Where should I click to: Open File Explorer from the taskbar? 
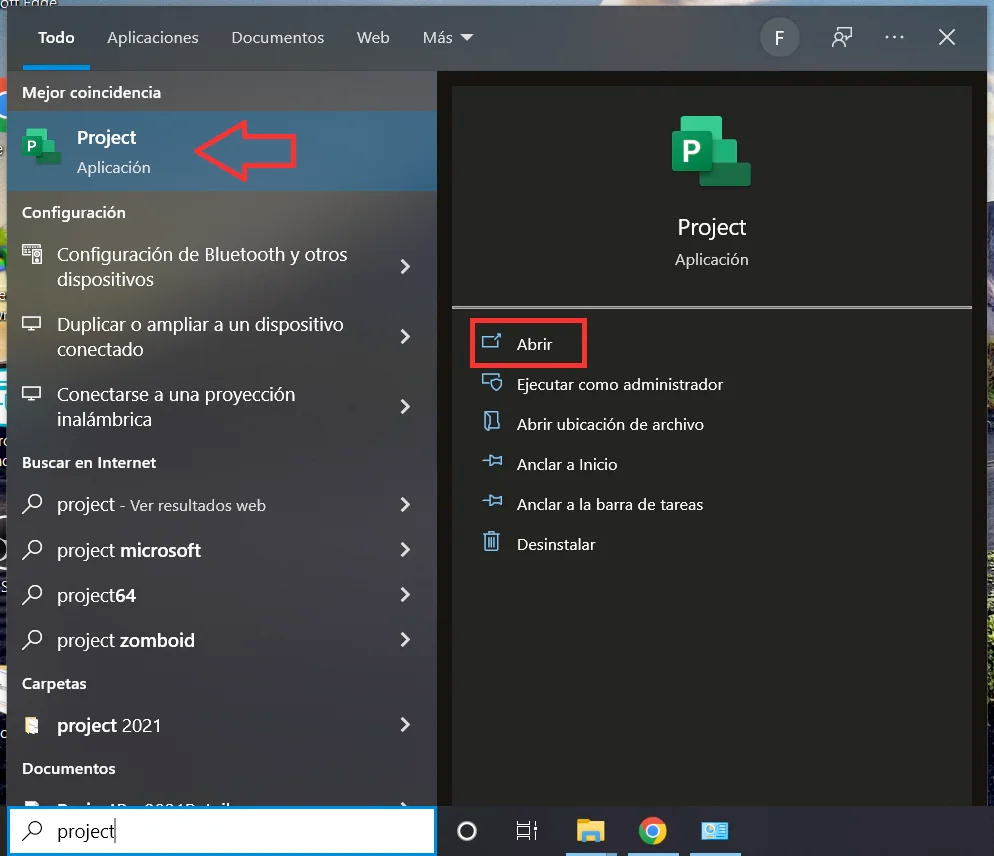(590, 831)
